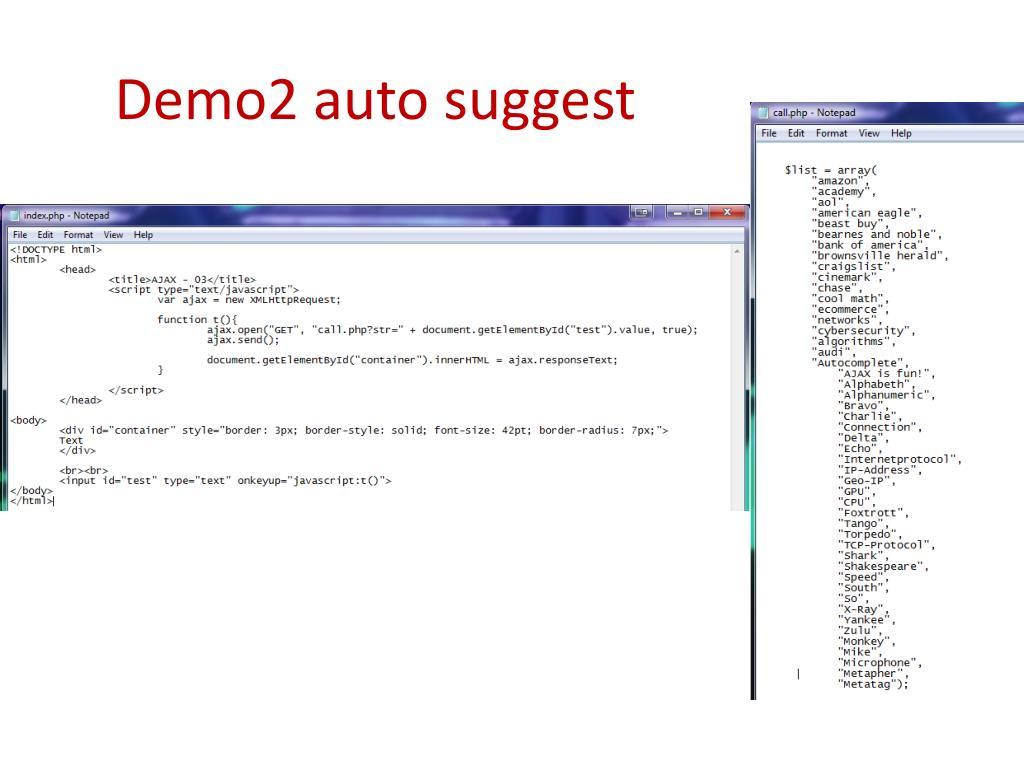Click the "brownsville herald" entry
The width and height of the screenshot is (1024, 768).
coord(880,256)
